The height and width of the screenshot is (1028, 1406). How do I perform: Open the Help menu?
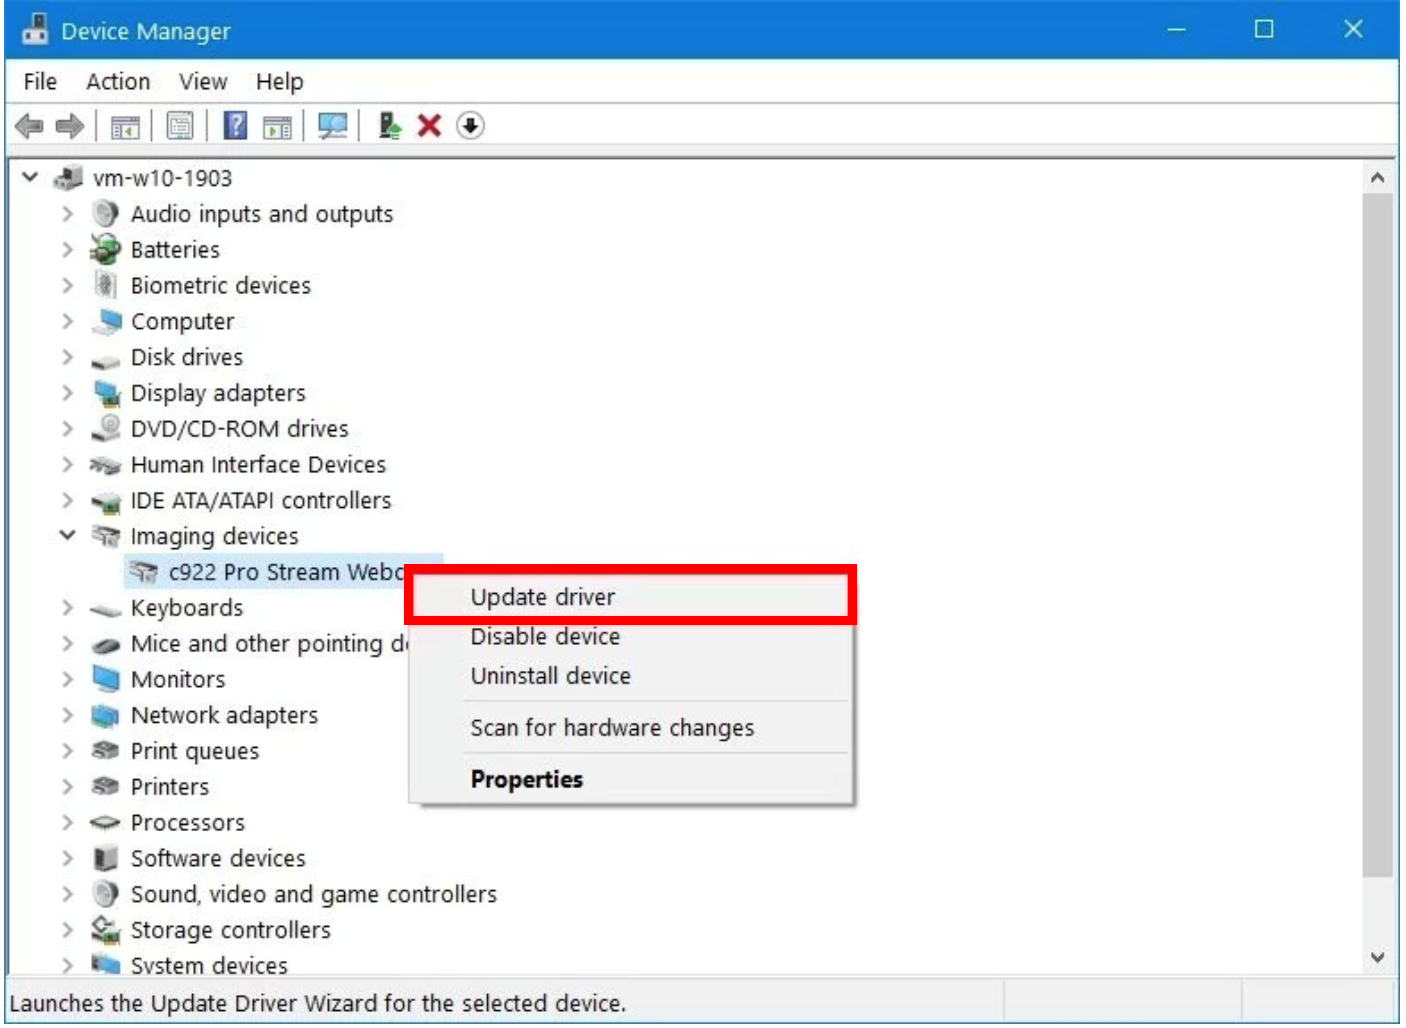[x=279, y=82]
